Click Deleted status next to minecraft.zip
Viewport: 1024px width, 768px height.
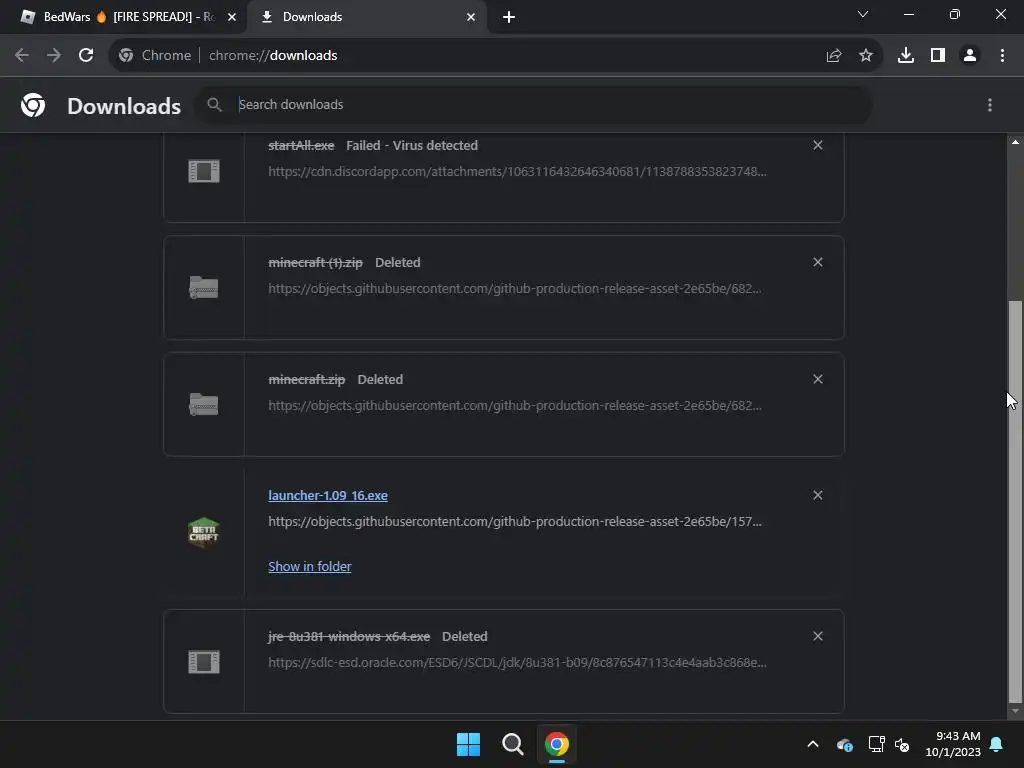click(380, 379)
